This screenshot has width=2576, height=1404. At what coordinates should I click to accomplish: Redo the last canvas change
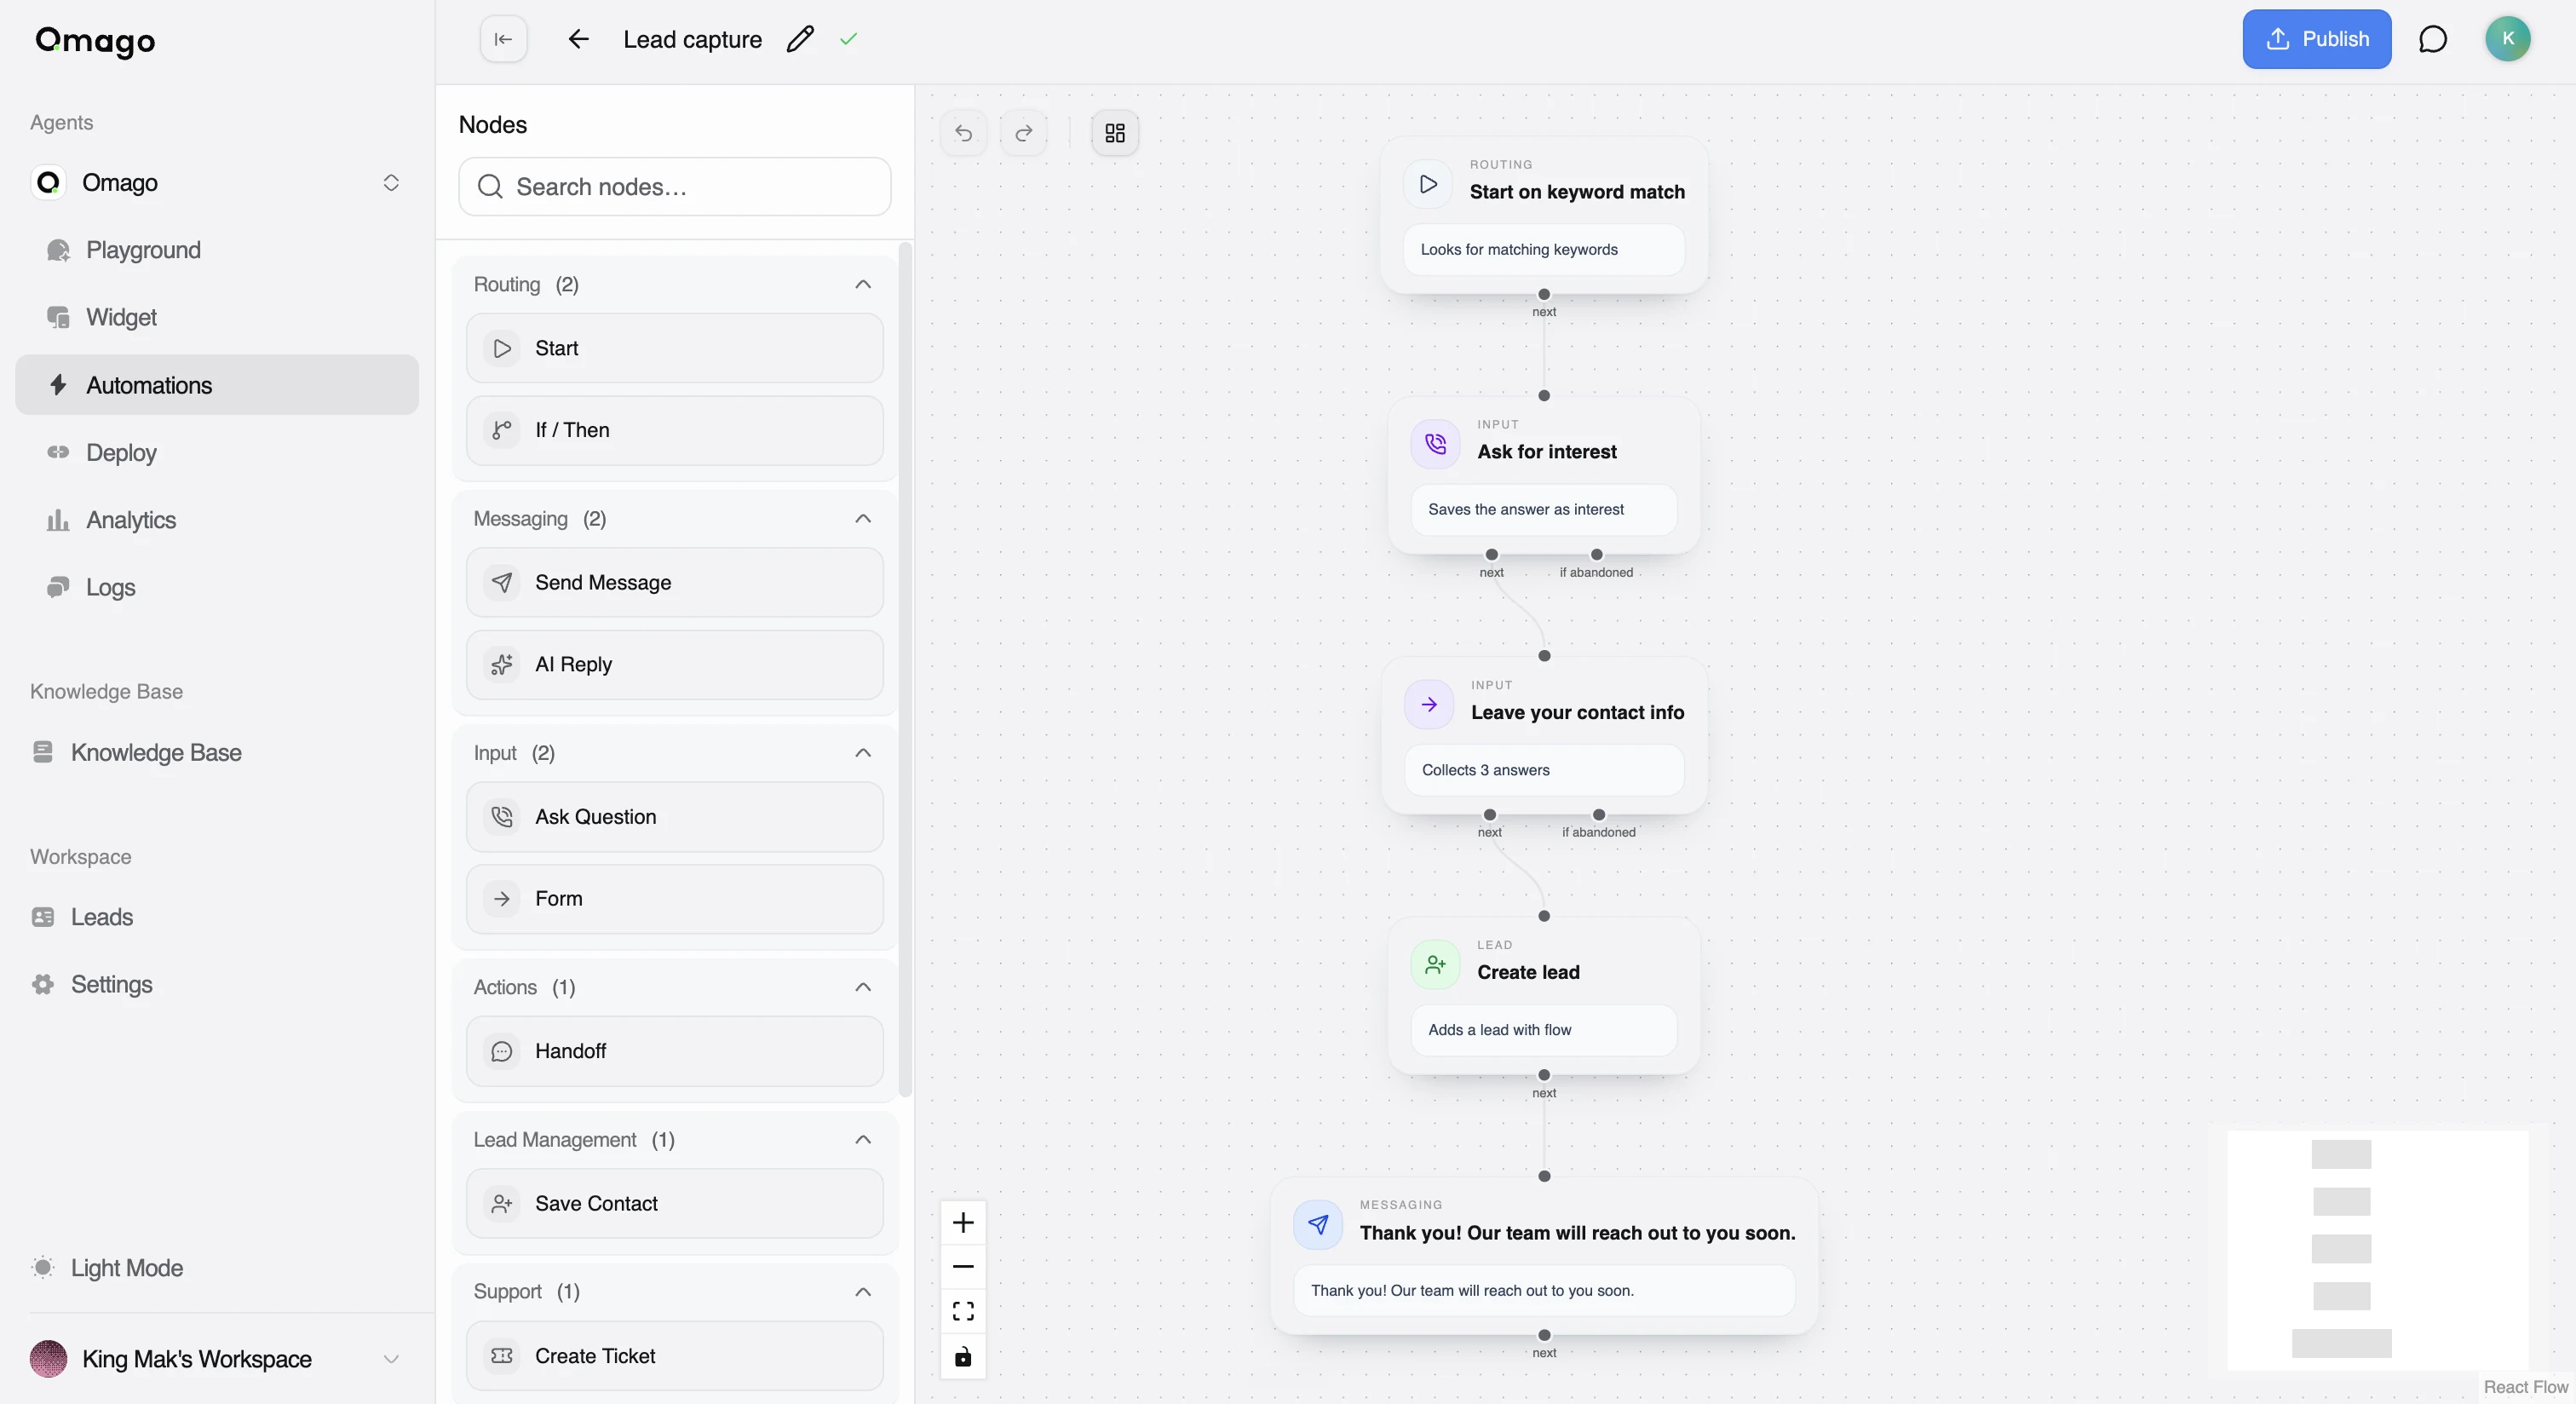(x=1023, y=133)
